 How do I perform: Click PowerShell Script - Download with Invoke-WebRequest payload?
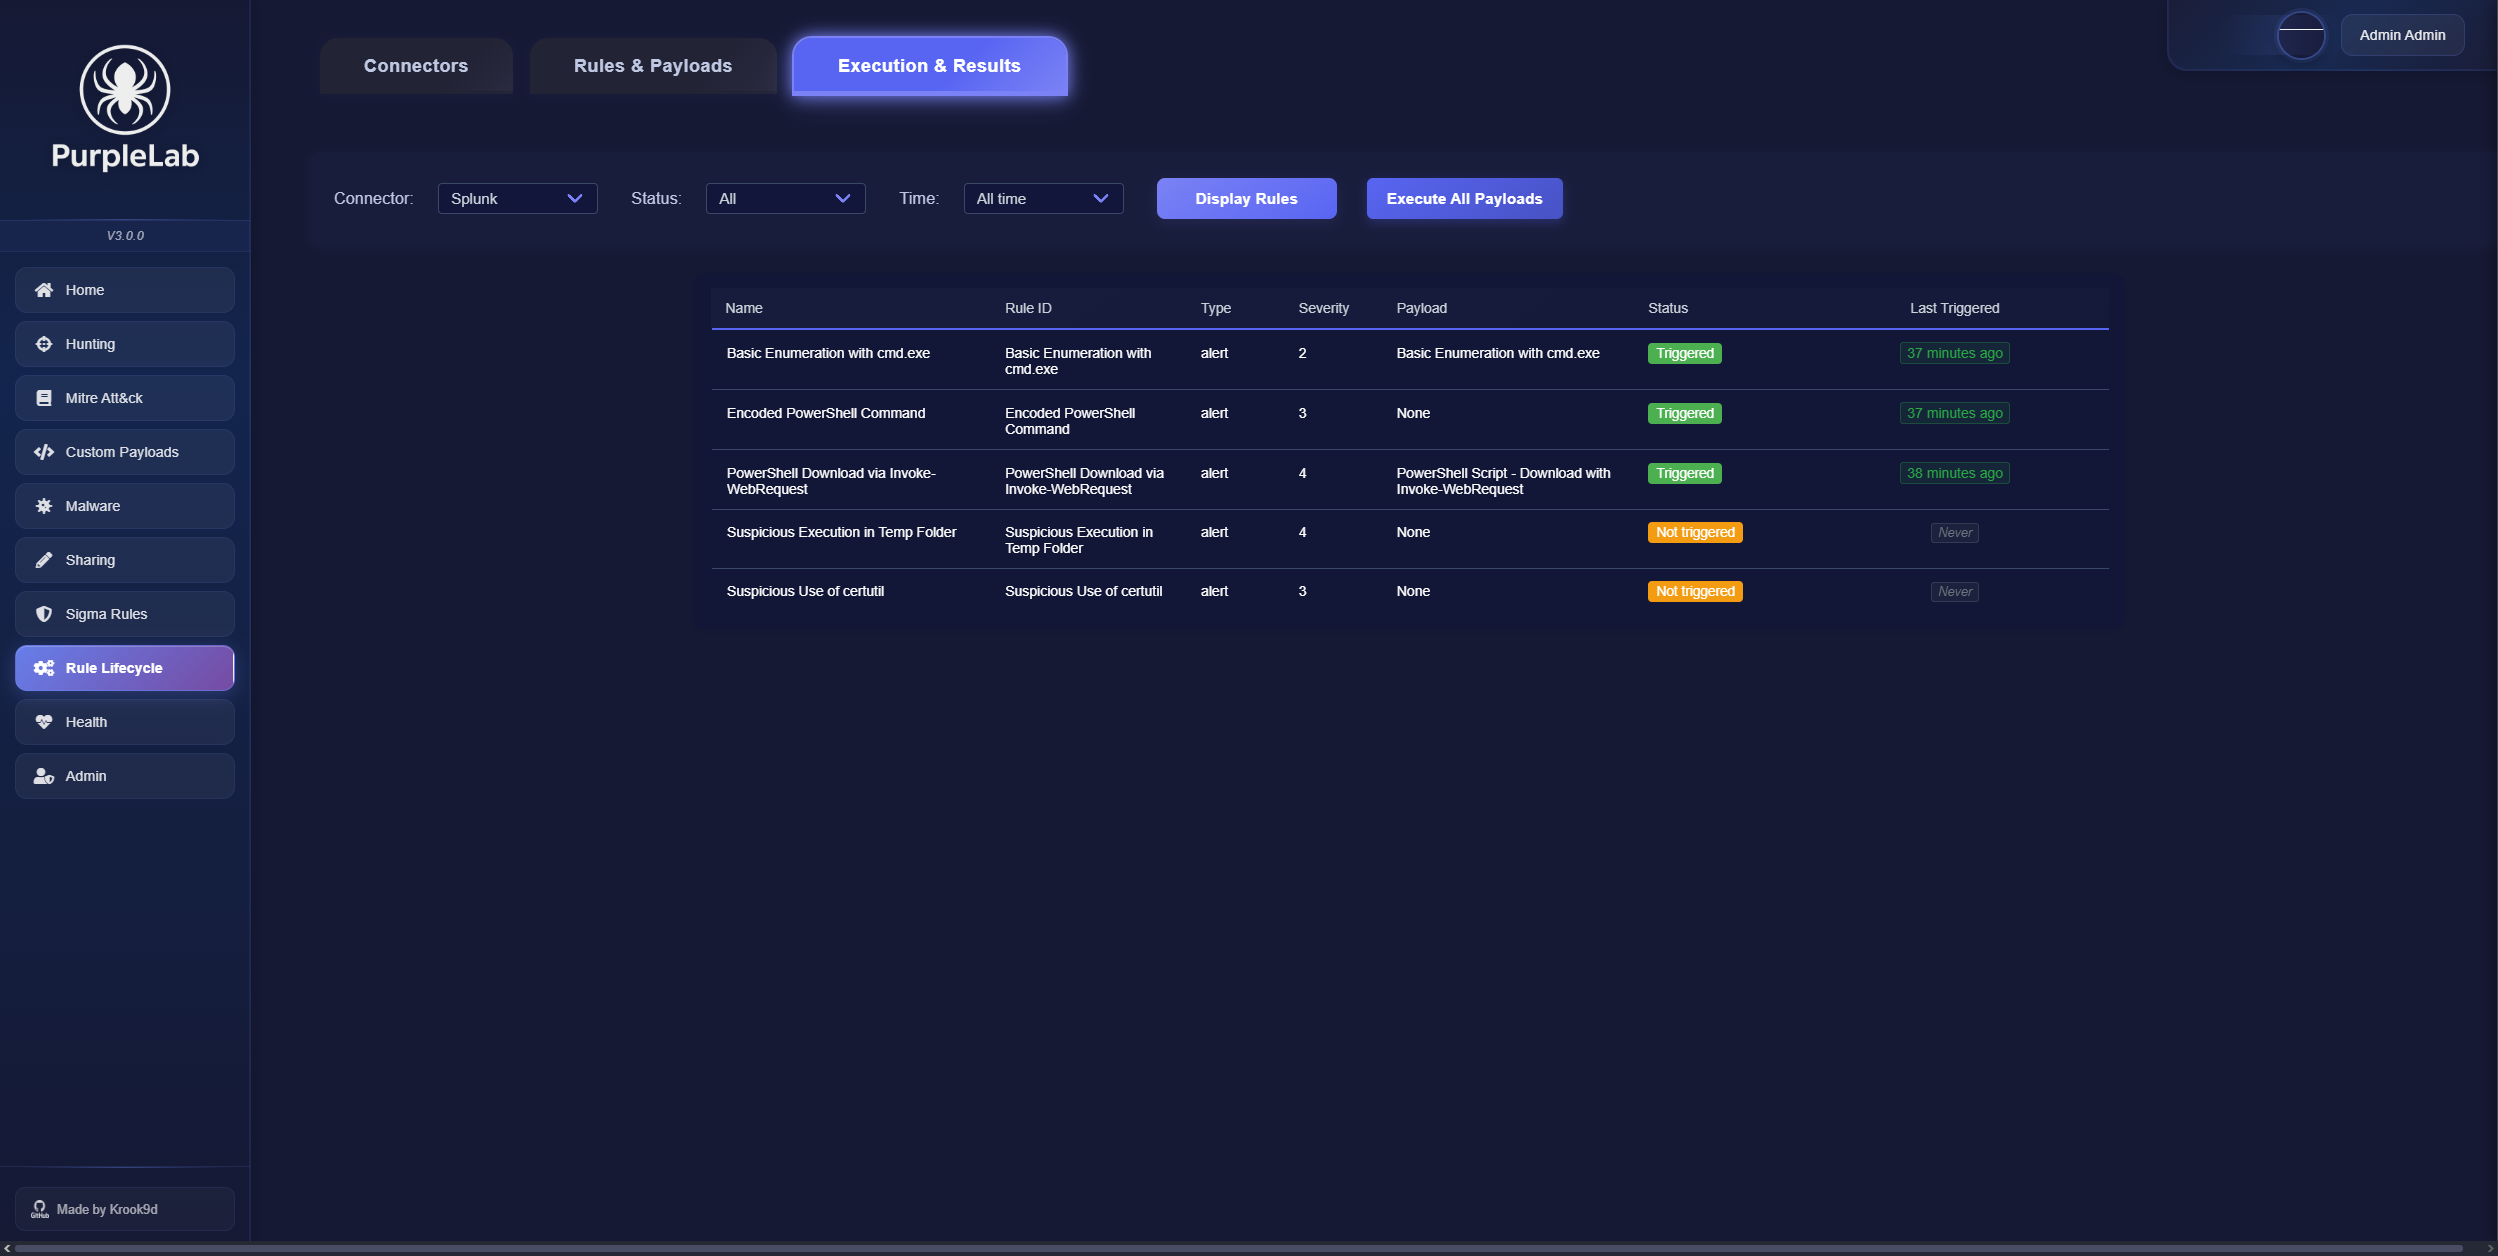pyautogui.click(x=1503, y=481)
